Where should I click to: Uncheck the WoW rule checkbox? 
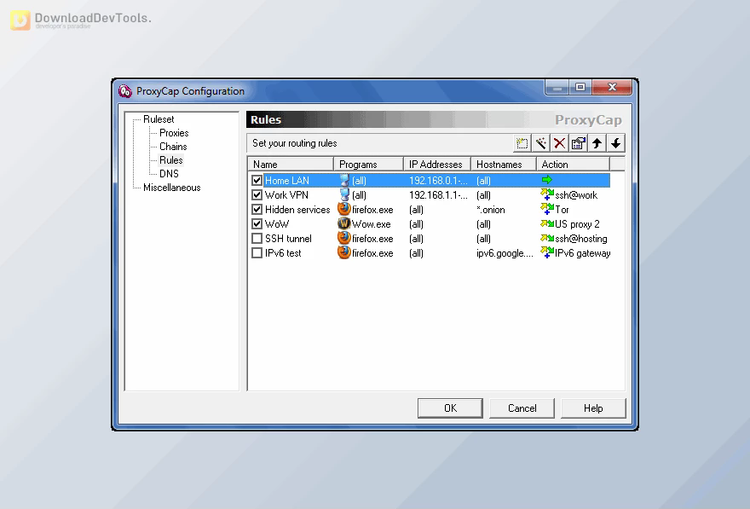click(257, 224)
